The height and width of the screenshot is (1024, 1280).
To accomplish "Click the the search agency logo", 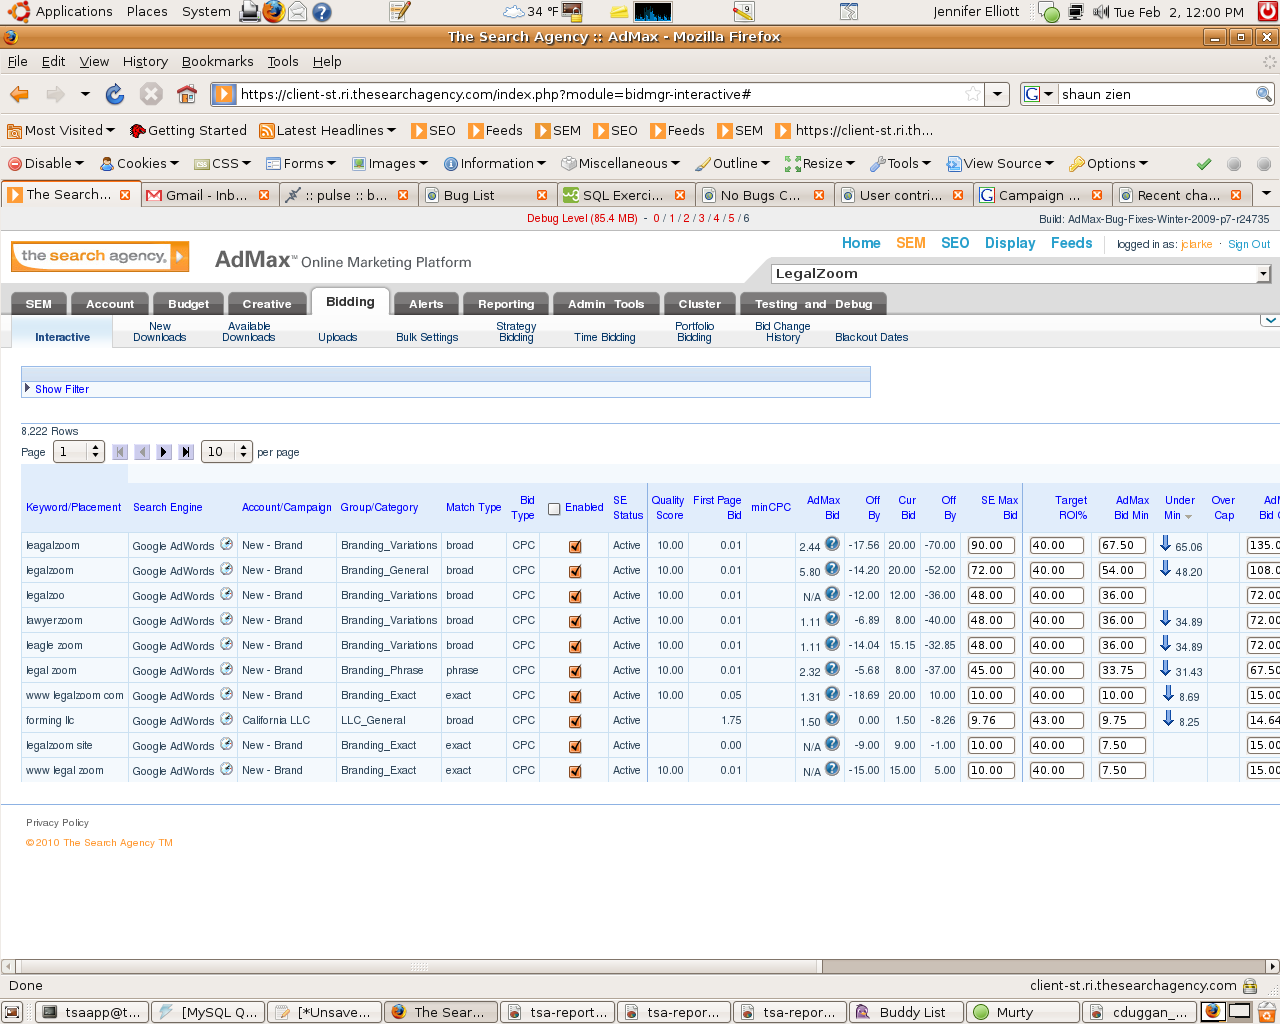I will pos(100,257).
